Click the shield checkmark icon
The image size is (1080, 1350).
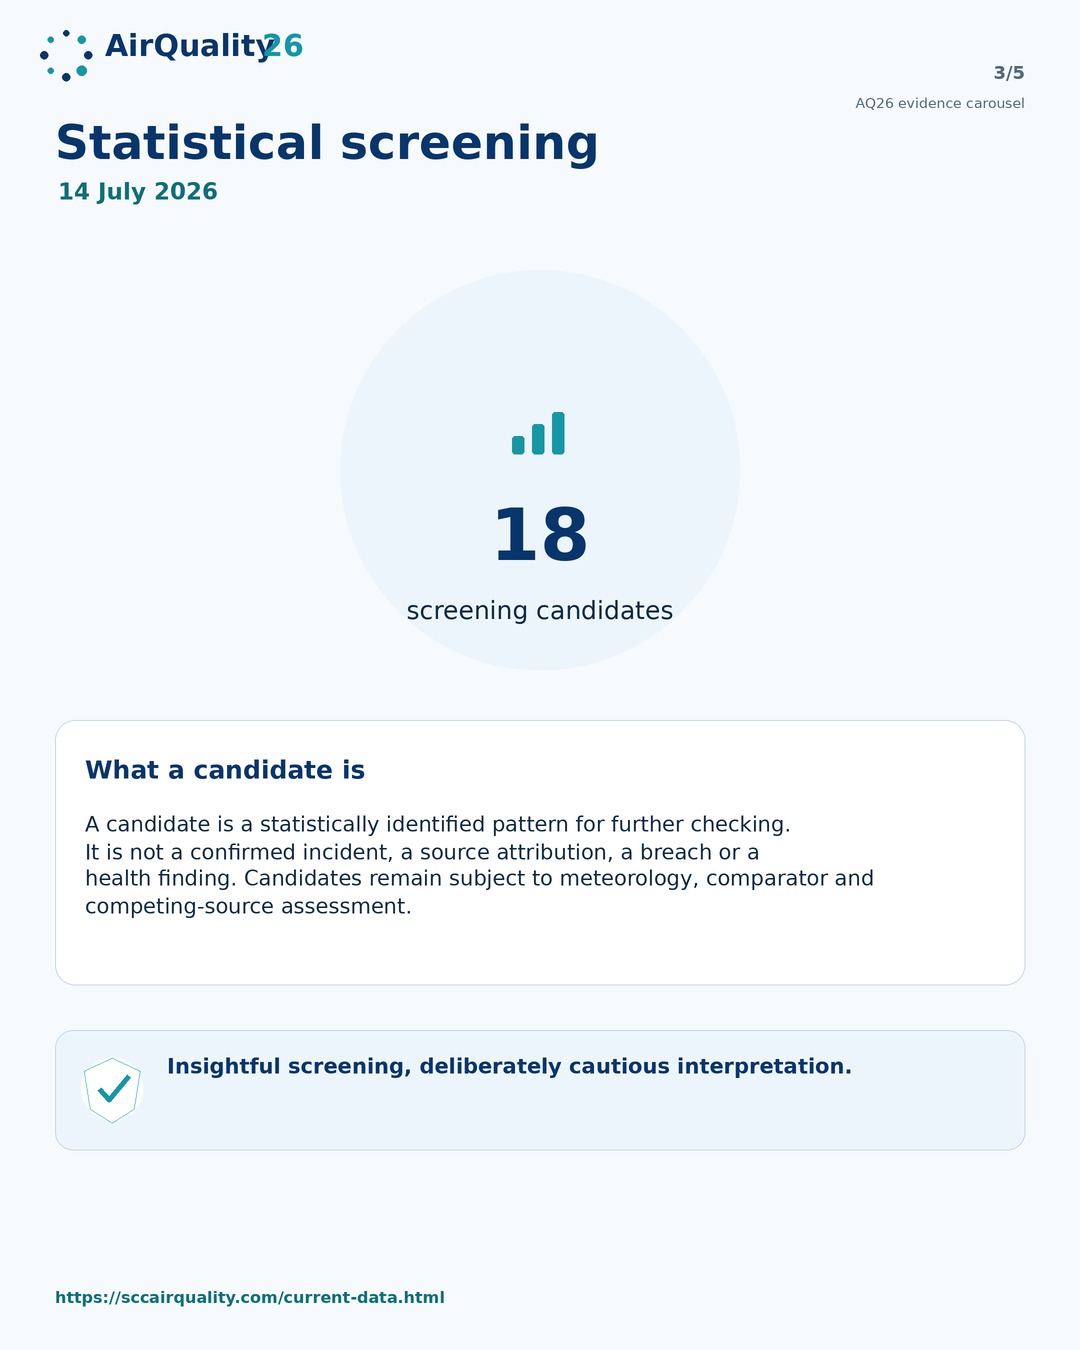click(112, 1090)
